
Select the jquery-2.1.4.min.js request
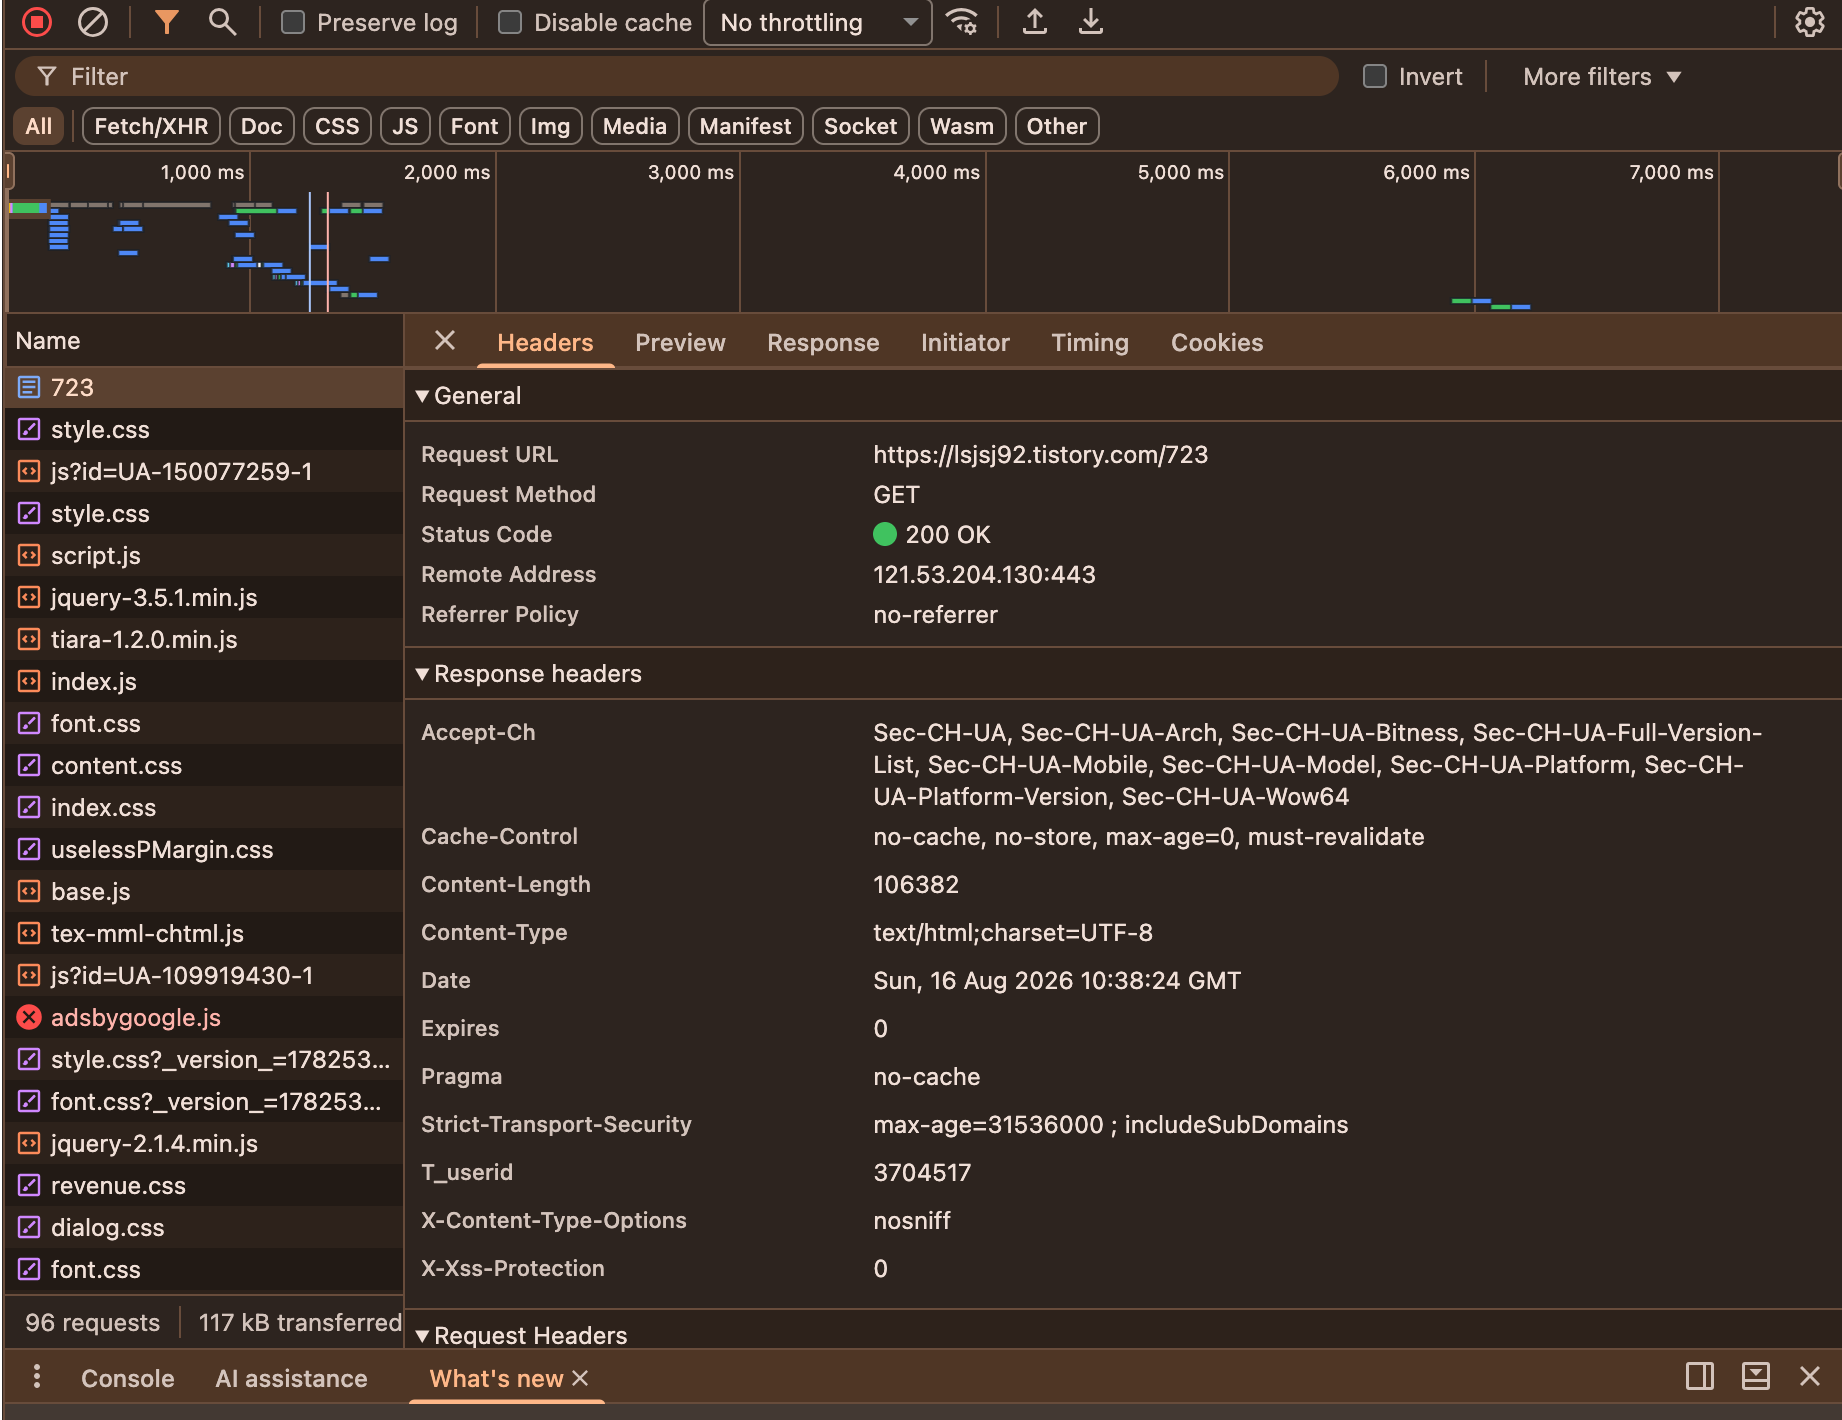(204, 1143)
